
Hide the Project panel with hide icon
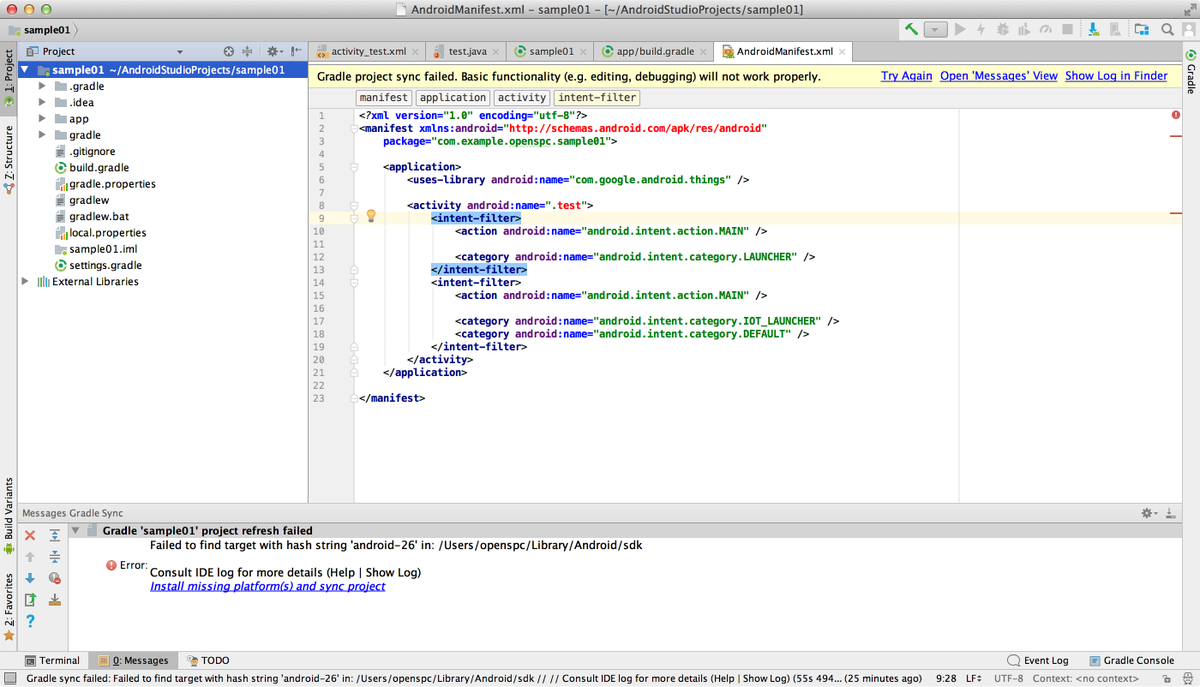click(296, 51)
